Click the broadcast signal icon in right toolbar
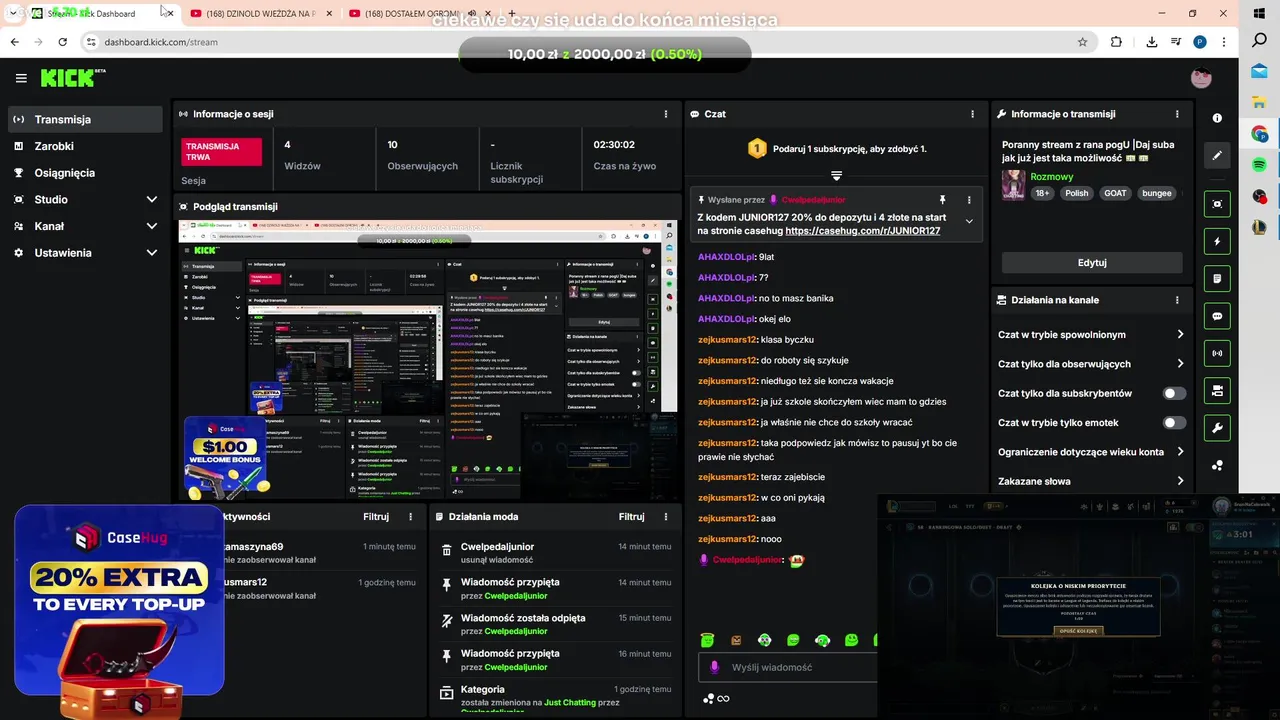 [x=1217, y=353]
